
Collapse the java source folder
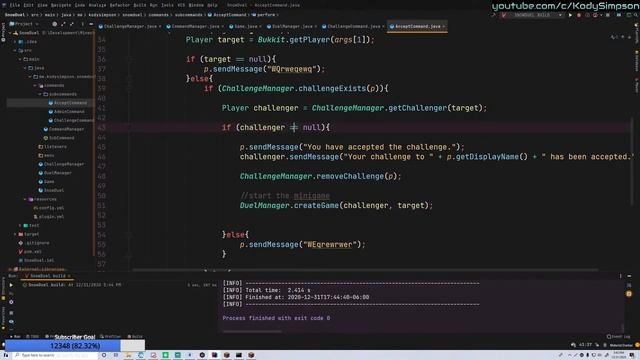25,68
